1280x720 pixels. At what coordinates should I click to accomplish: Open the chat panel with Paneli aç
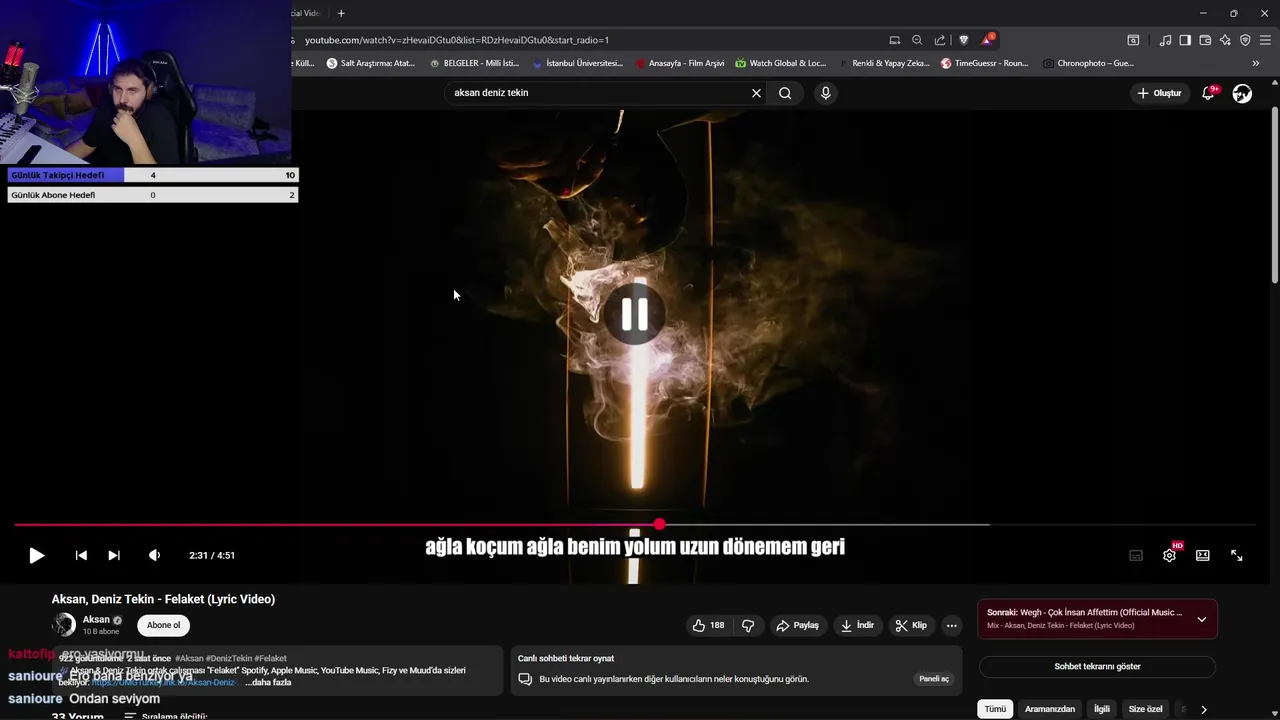coord(934,679)
